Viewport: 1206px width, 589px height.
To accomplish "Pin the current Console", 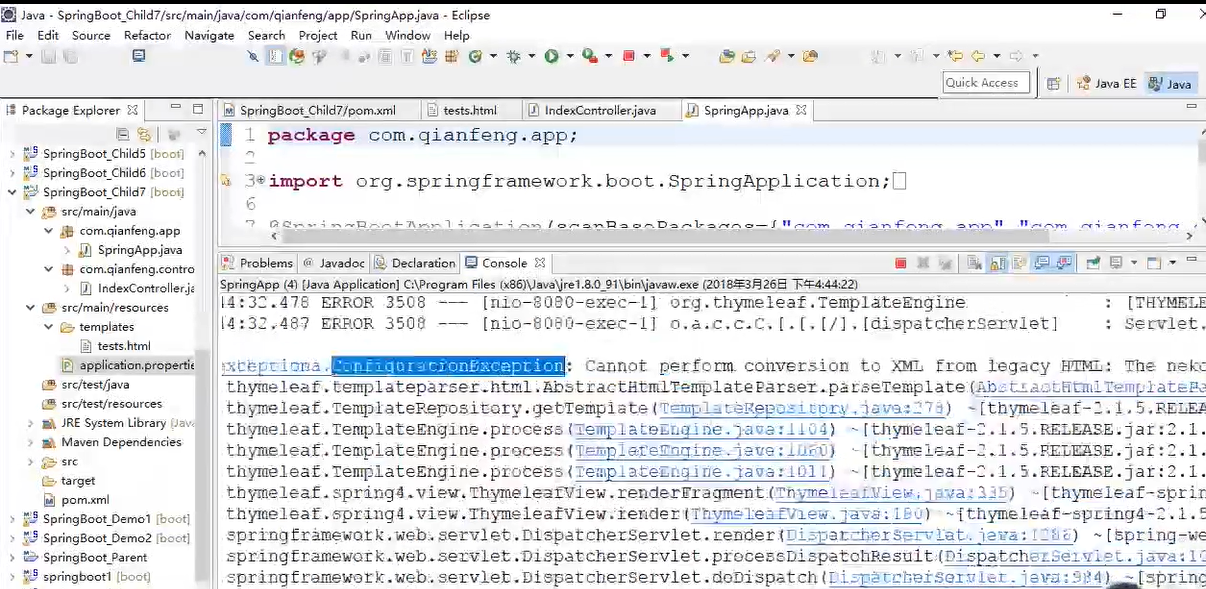I will [x=1093, y=263].
